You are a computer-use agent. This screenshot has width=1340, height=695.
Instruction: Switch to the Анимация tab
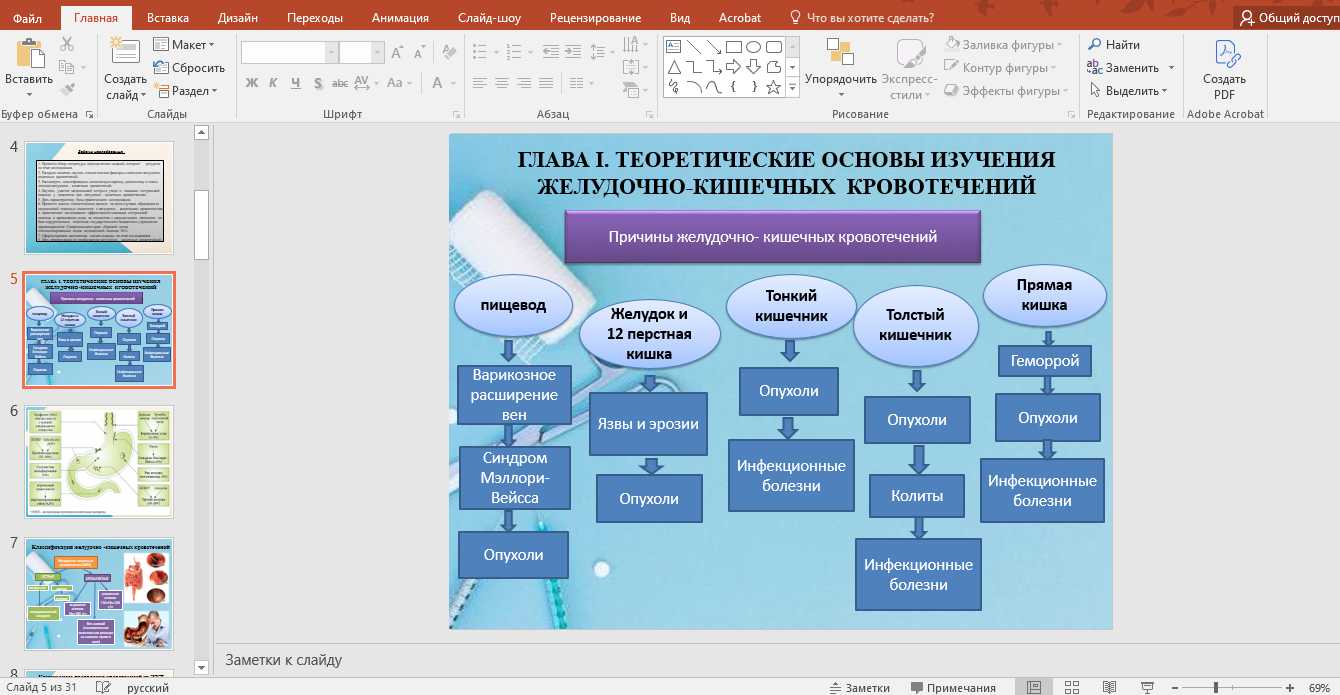pyautogui.click(x=400, y=18)
